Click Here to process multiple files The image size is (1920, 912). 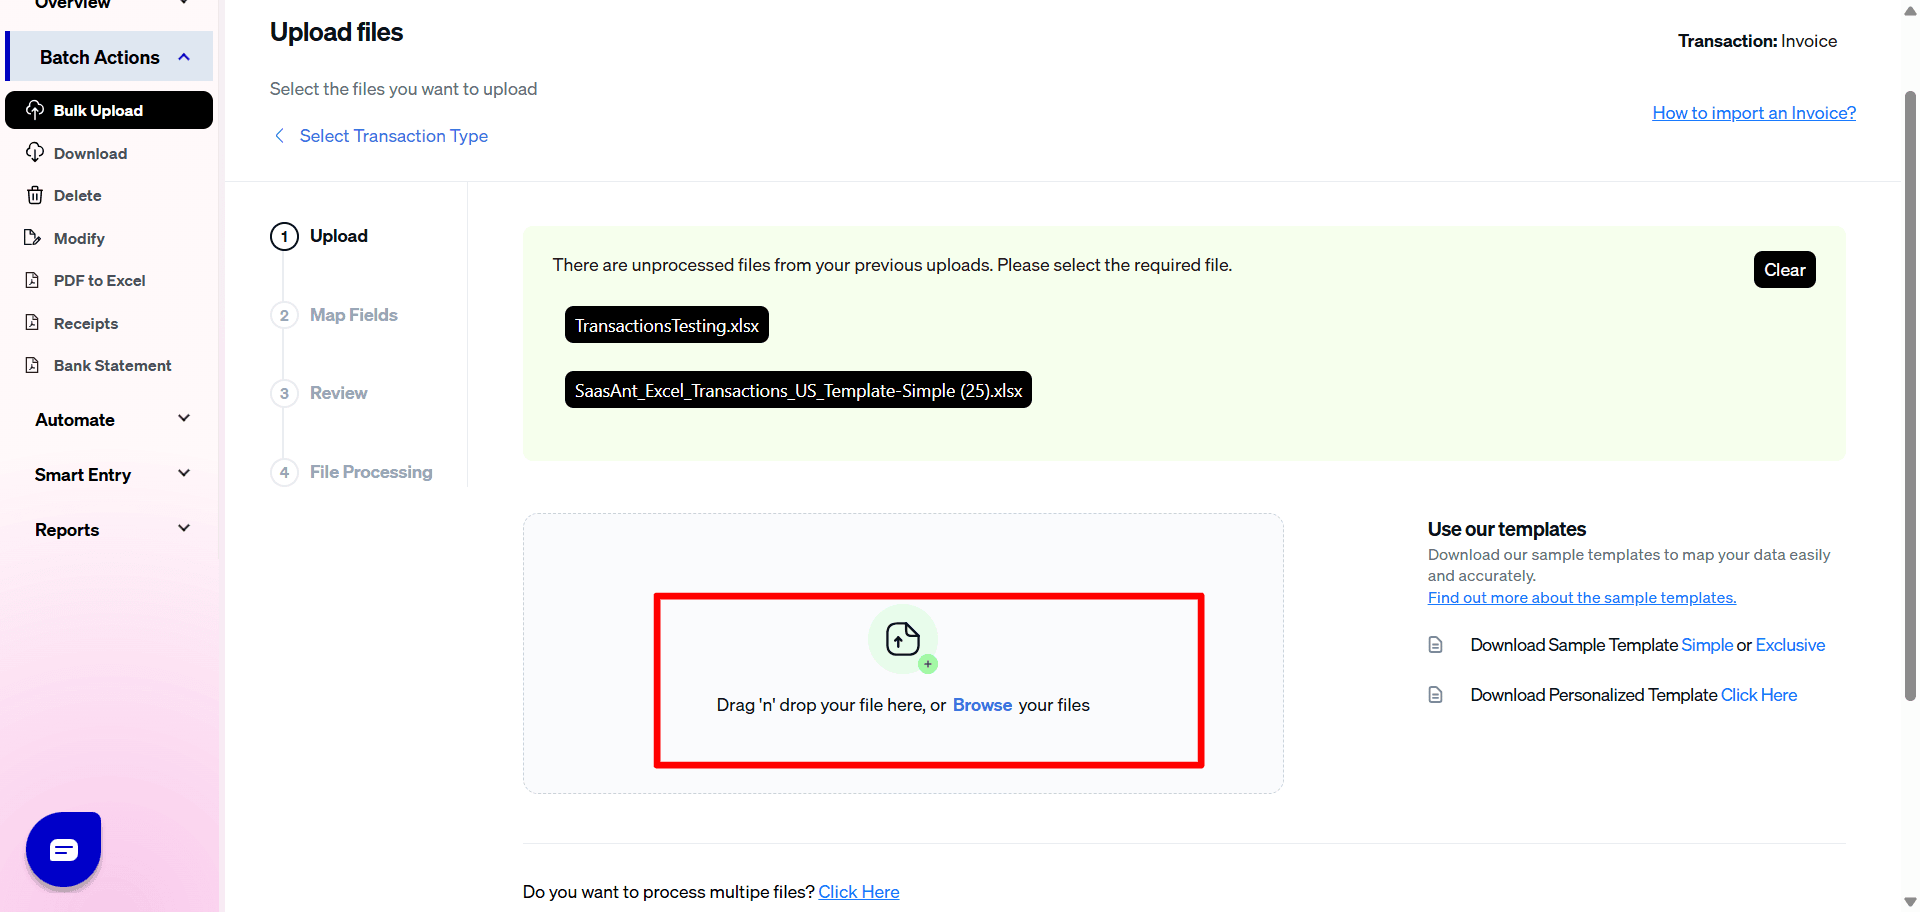(859, 892)
